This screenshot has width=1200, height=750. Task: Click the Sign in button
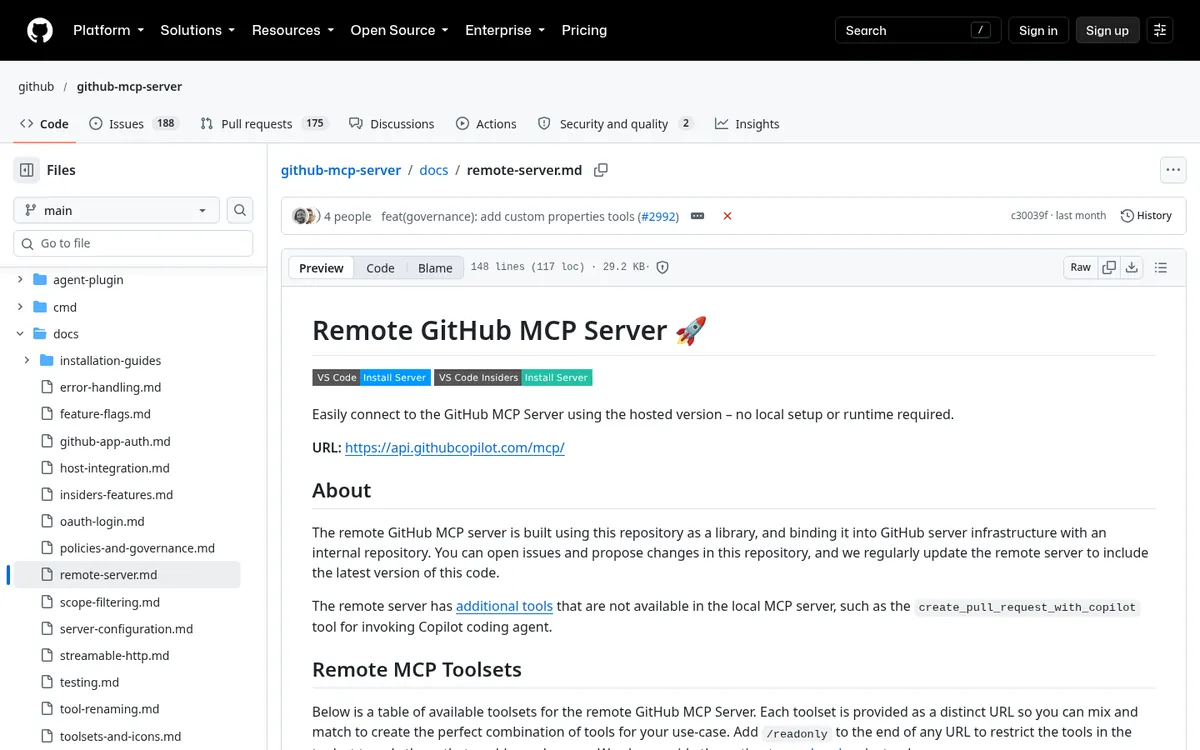(1038, 30)
